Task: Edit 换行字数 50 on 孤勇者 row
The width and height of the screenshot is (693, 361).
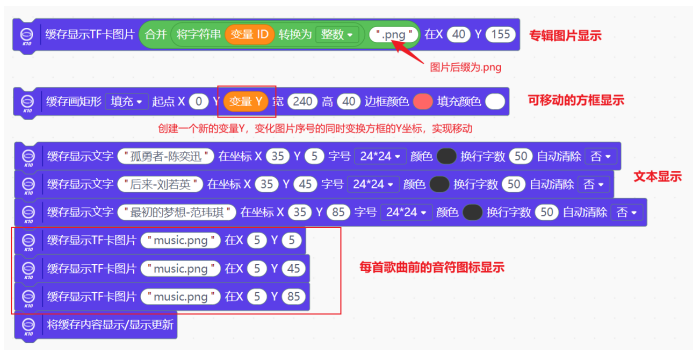Action: [521, 156]
